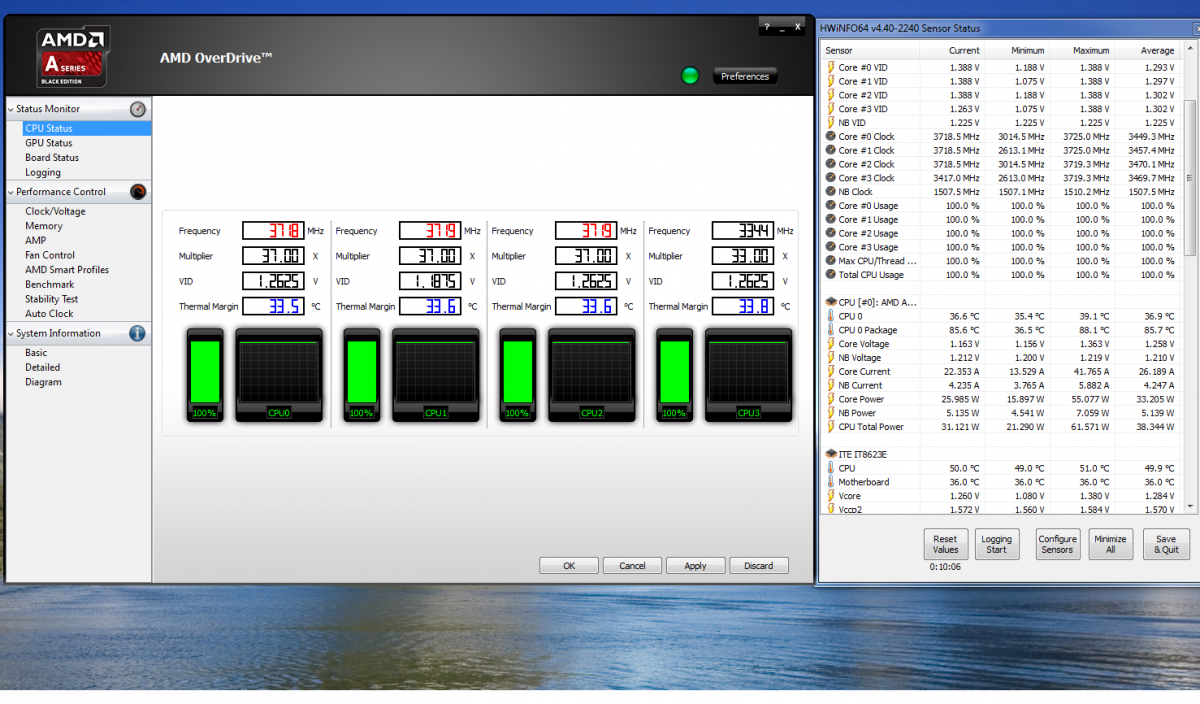1200x704 pixels.
Task: Click the Apply button
Action: click(695, 566)
